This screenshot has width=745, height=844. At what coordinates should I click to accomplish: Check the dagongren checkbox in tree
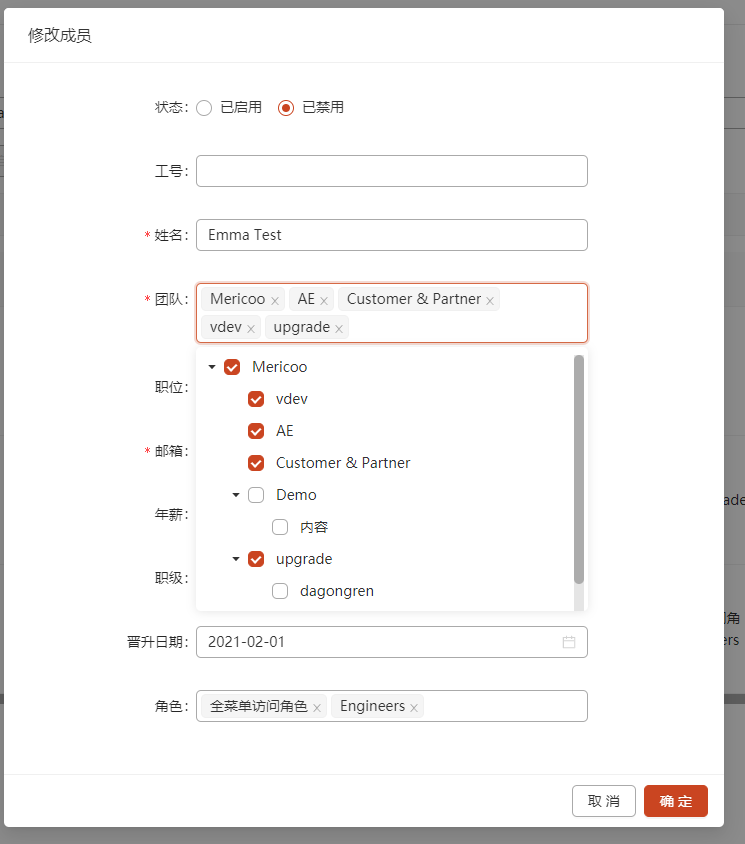pyautogui.click(x=280, y=591)
